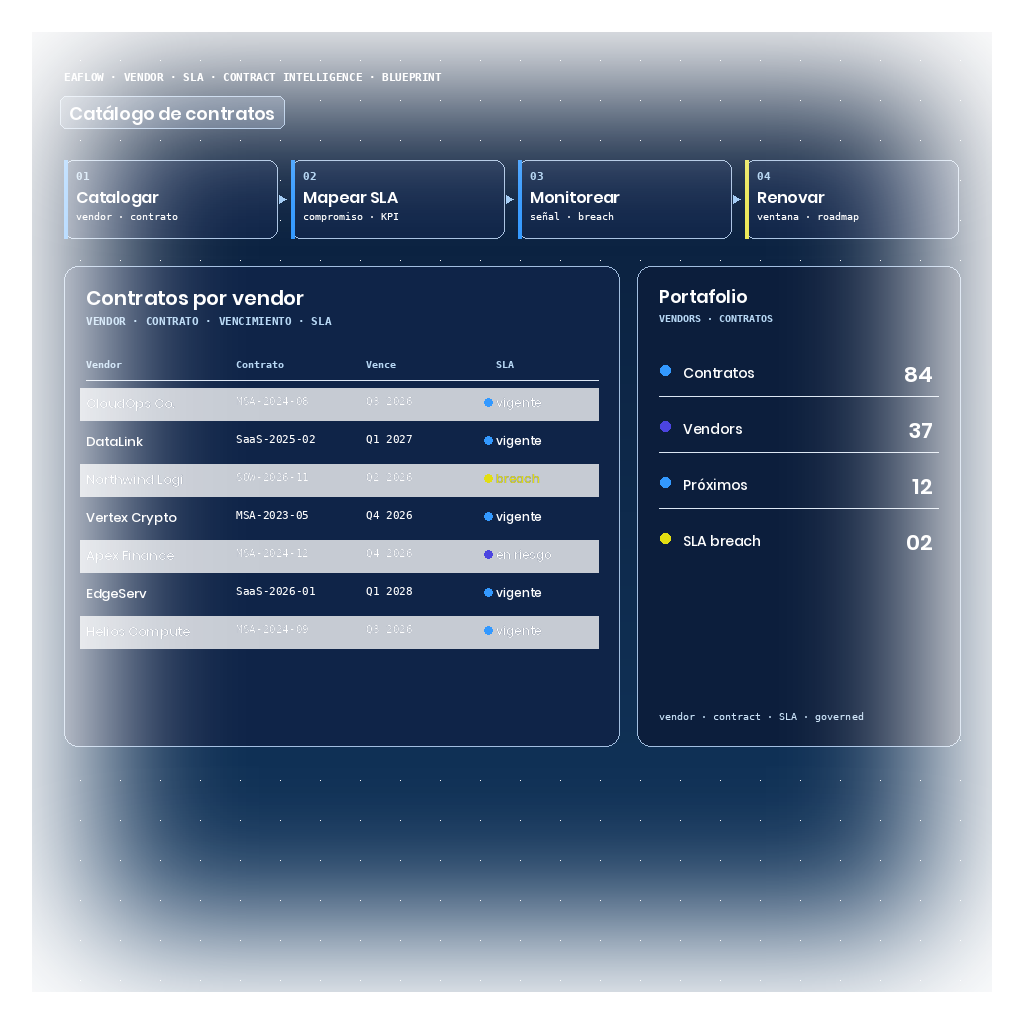1024x1024 pixels.
Task: Click contract code MSA-2023-05
Action: point(272,515)
